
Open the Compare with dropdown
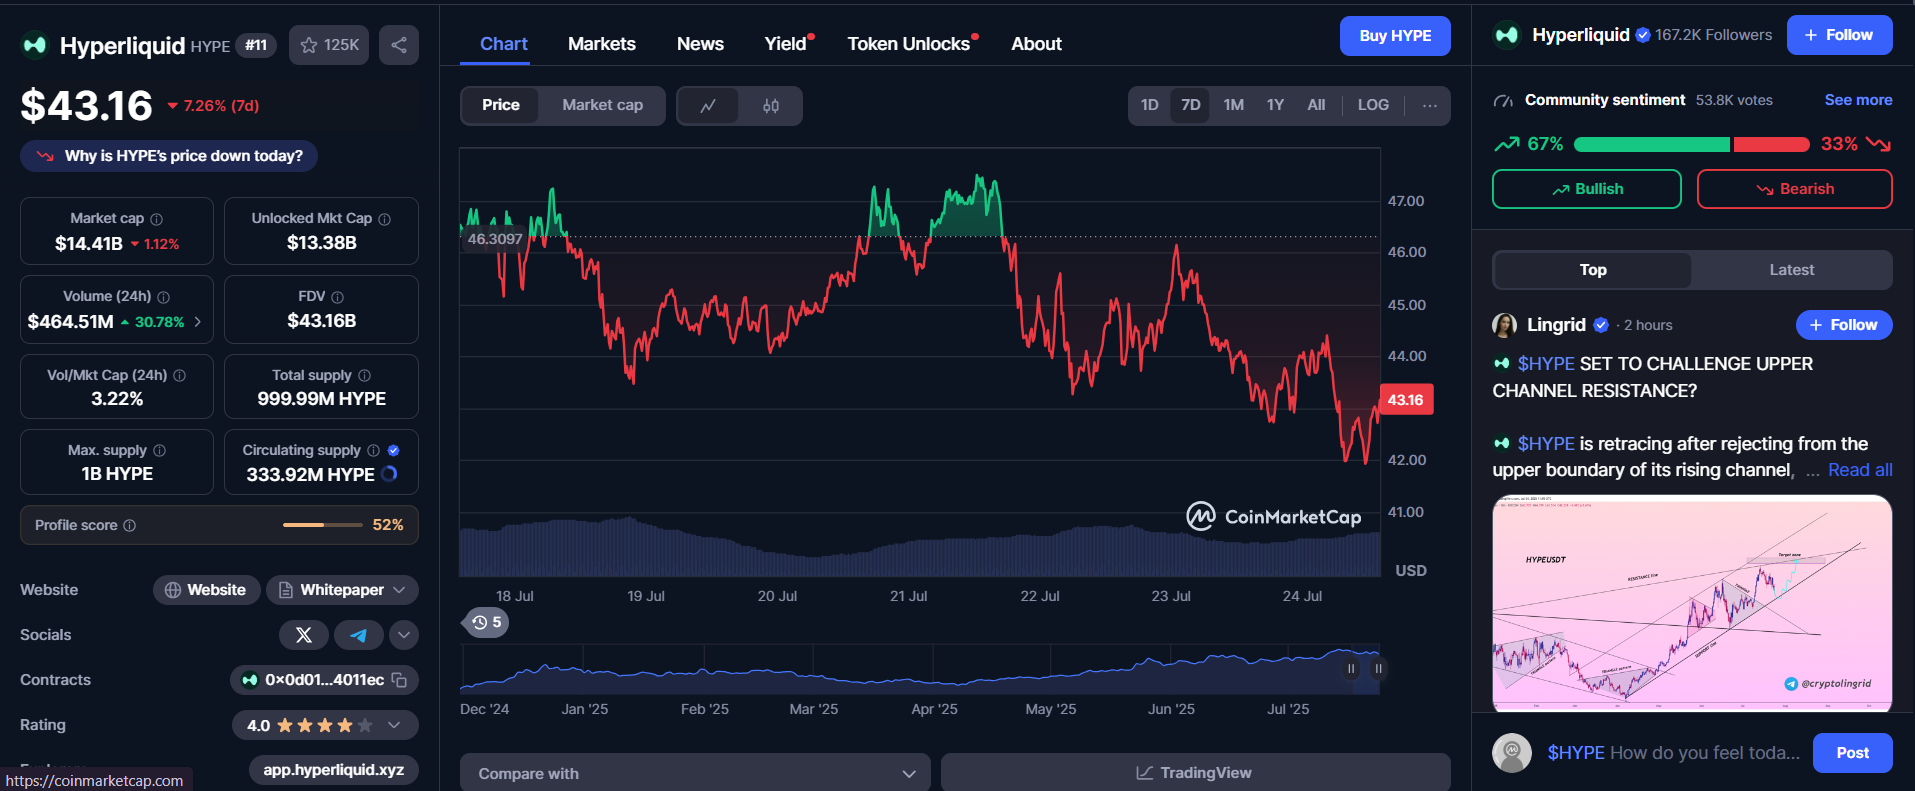(x=695, y=773)
